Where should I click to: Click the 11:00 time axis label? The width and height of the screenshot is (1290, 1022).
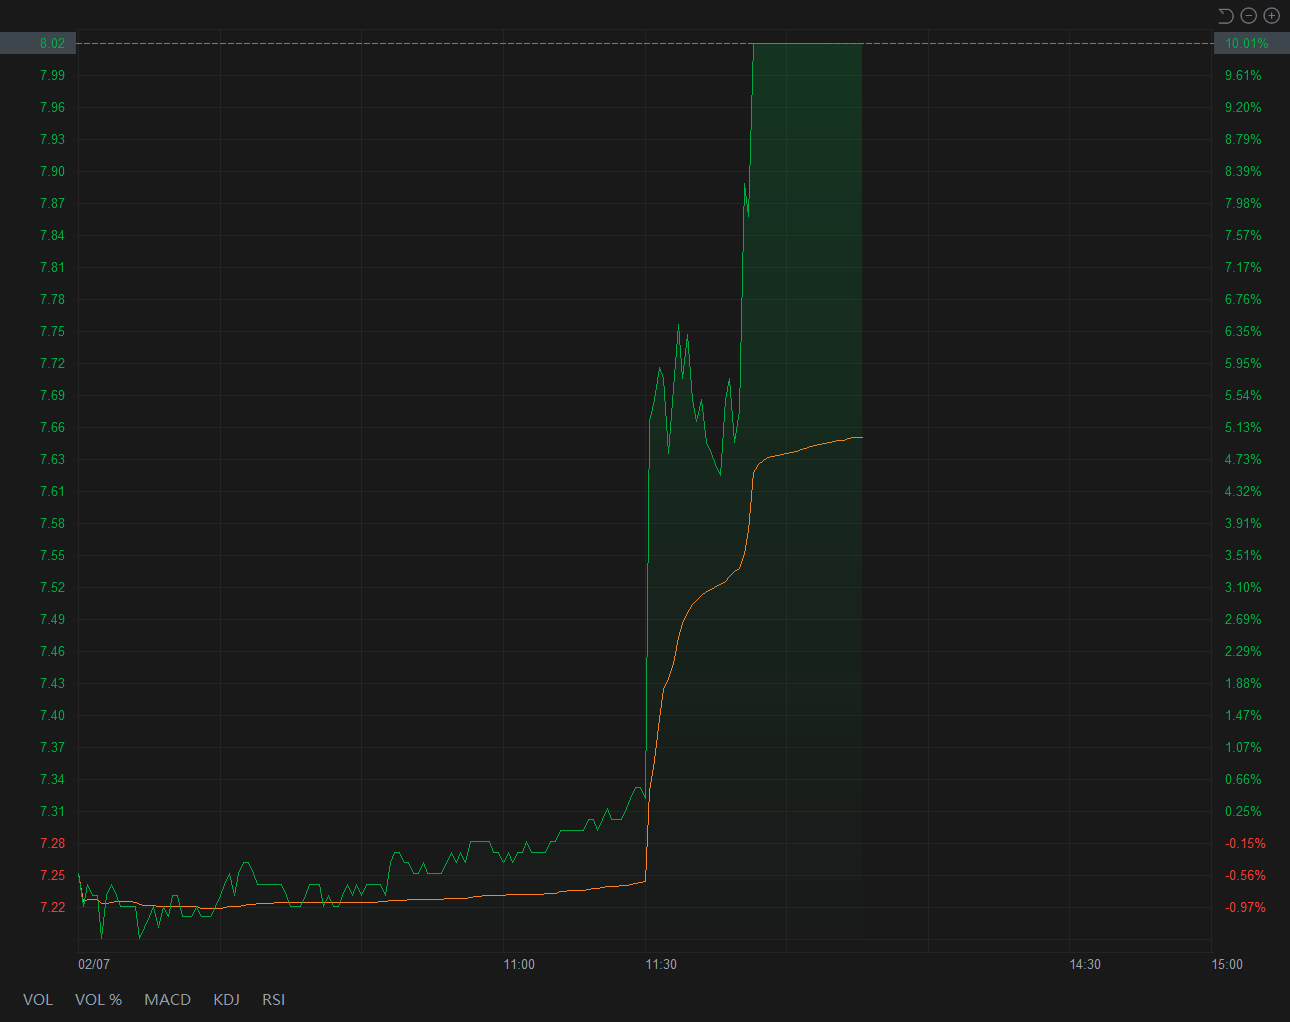(519, 964)
